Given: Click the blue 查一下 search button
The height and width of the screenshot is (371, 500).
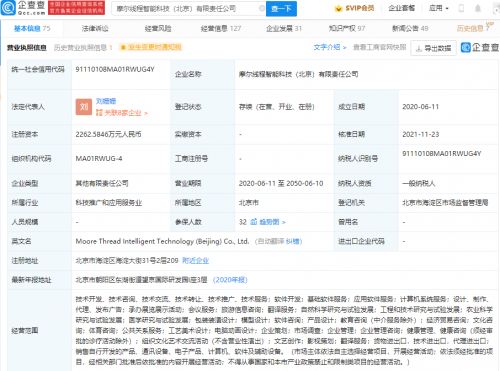Looking at the screenshot, I should pyautogui.click(x=281, y=9).
